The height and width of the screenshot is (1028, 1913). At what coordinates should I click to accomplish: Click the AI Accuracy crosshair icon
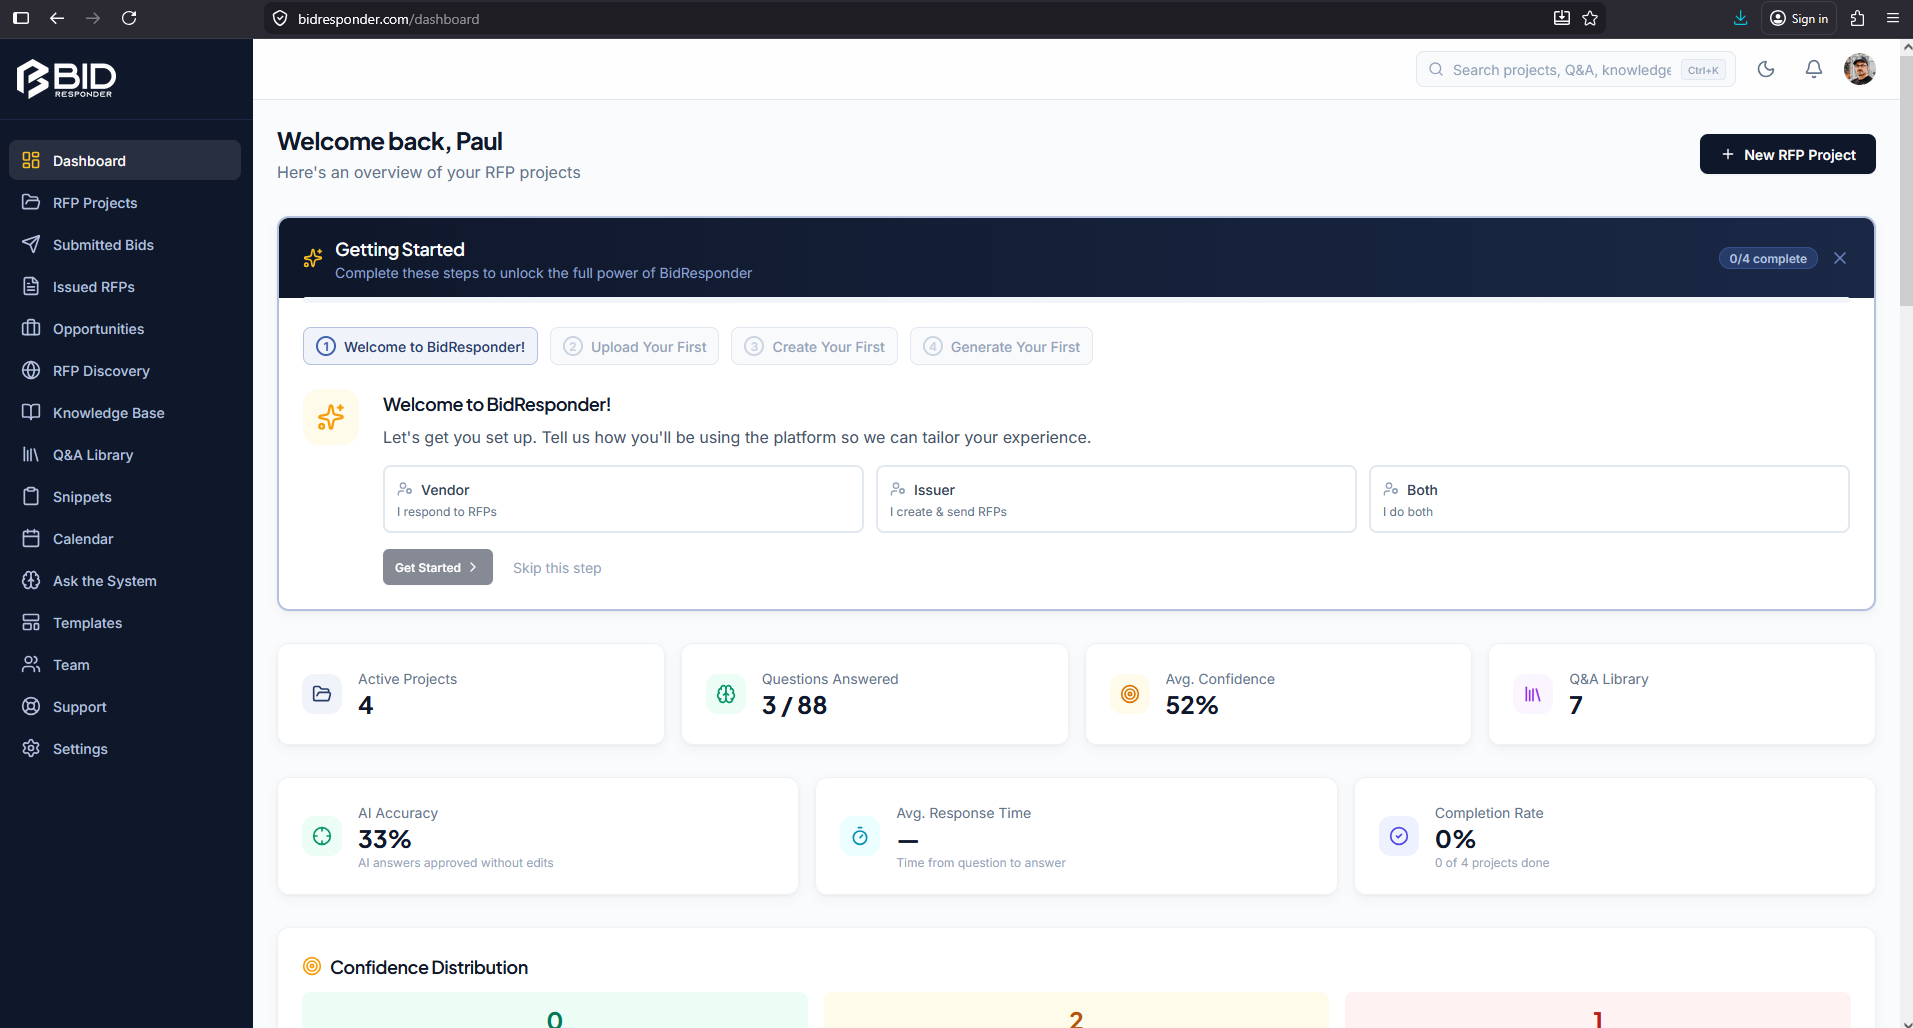[x=322, y=836]
